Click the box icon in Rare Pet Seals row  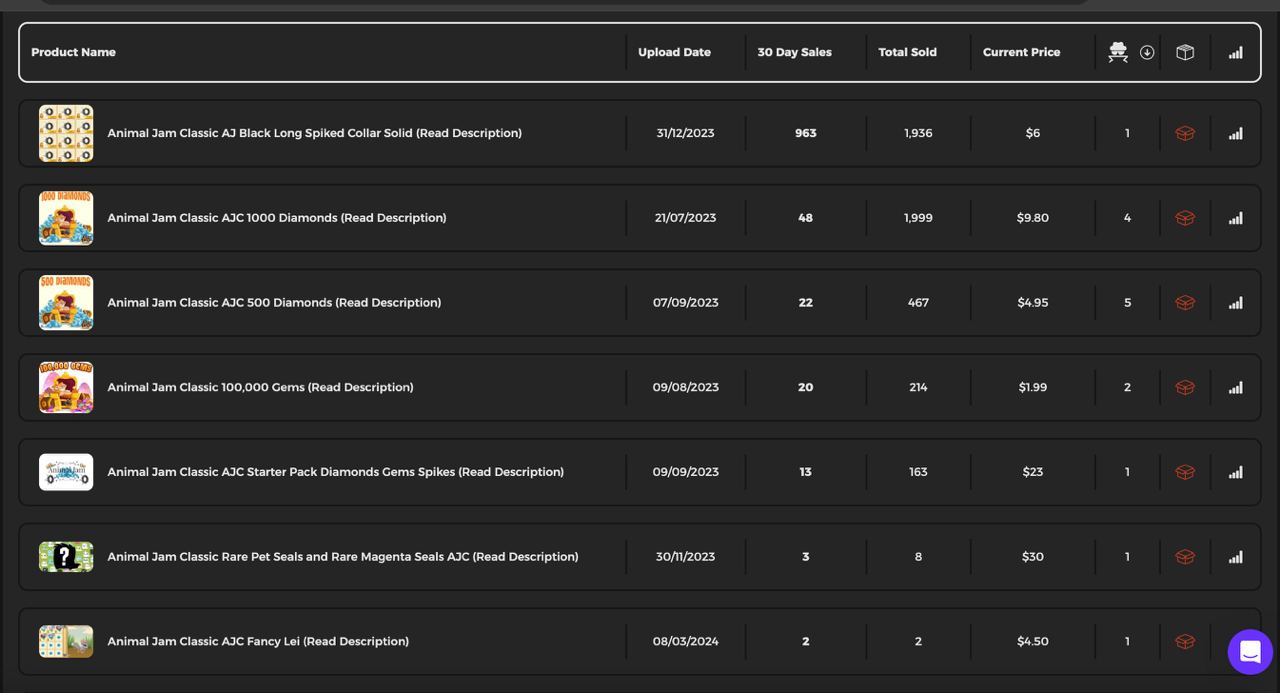(1185, 557)
